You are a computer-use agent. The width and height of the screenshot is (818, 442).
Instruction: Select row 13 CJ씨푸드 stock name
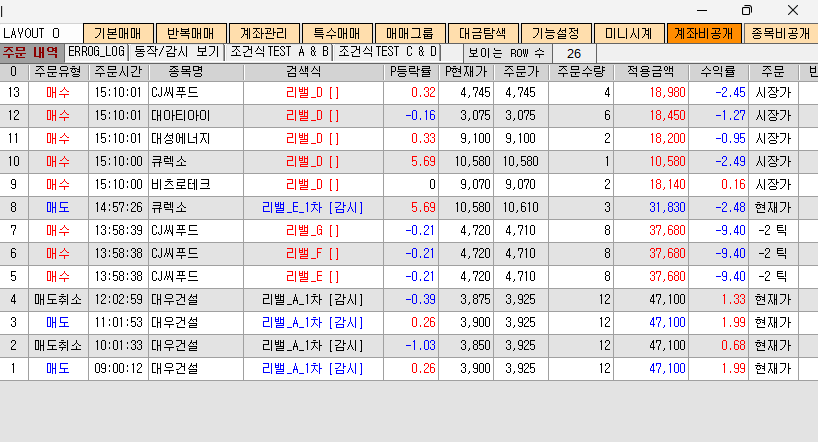(x=175, y=93)
